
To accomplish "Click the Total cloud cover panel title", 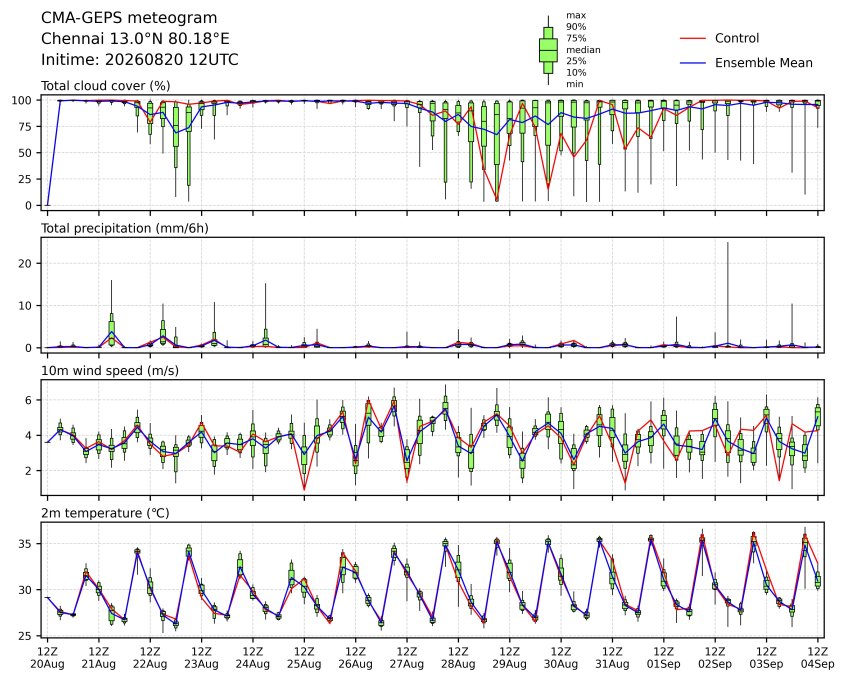I will (x=106, y=86).
